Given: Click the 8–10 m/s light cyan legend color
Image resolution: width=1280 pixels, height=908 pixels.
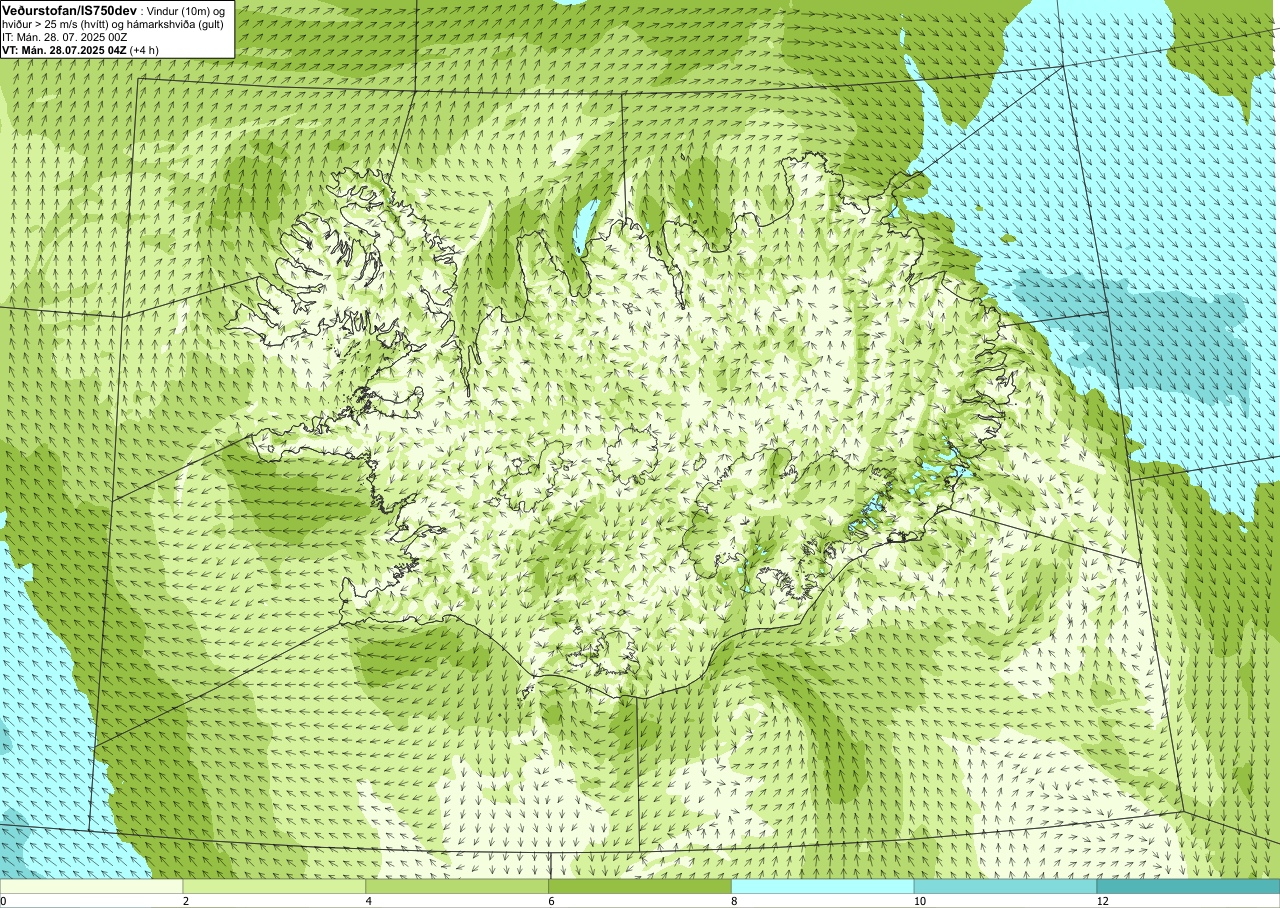Looking at the screenshot, I should (823, 886).
